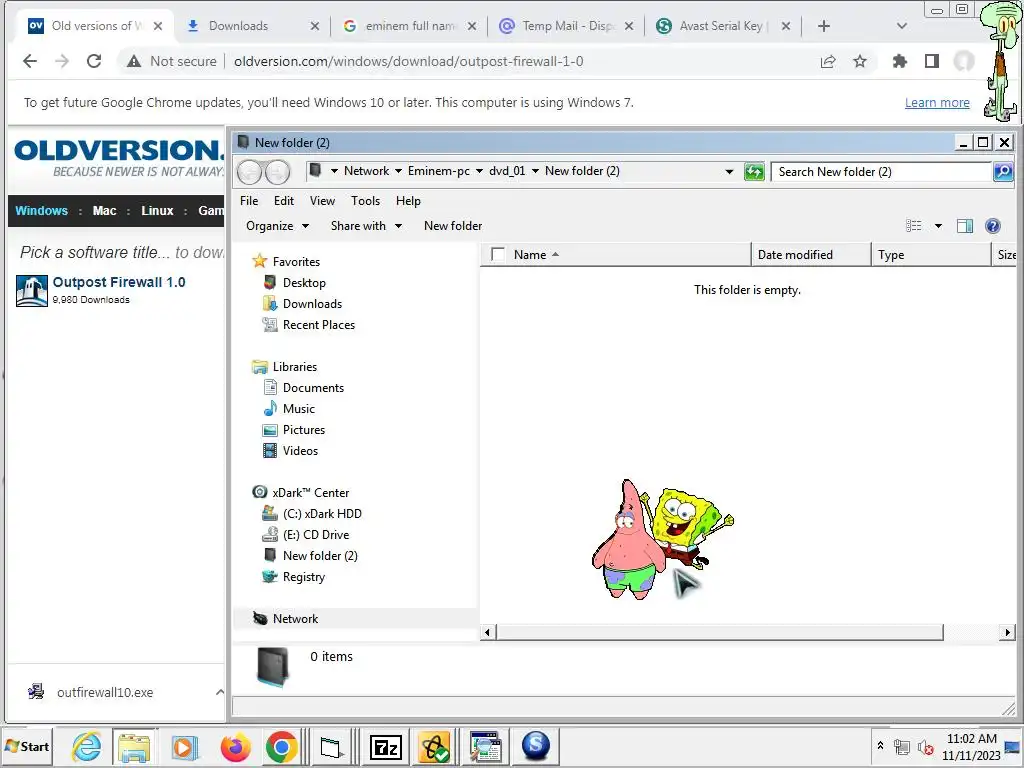Expand options for outfirewall10.exe download
Screen dimensions: 1024x768
(x=219, y=692)
